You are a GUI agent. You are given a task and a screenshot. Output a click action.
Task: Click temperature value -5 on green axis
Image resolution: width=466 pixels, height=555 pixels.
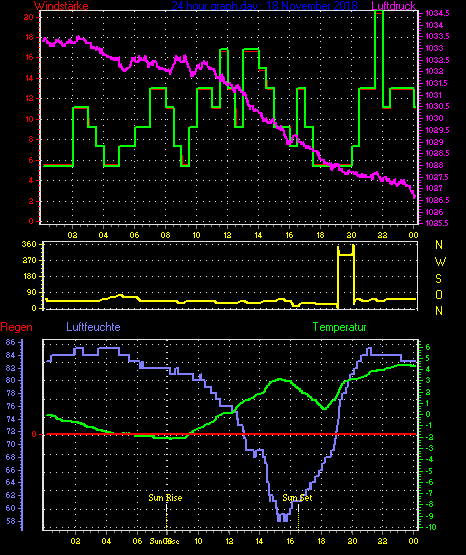click(x=428, y=471)
